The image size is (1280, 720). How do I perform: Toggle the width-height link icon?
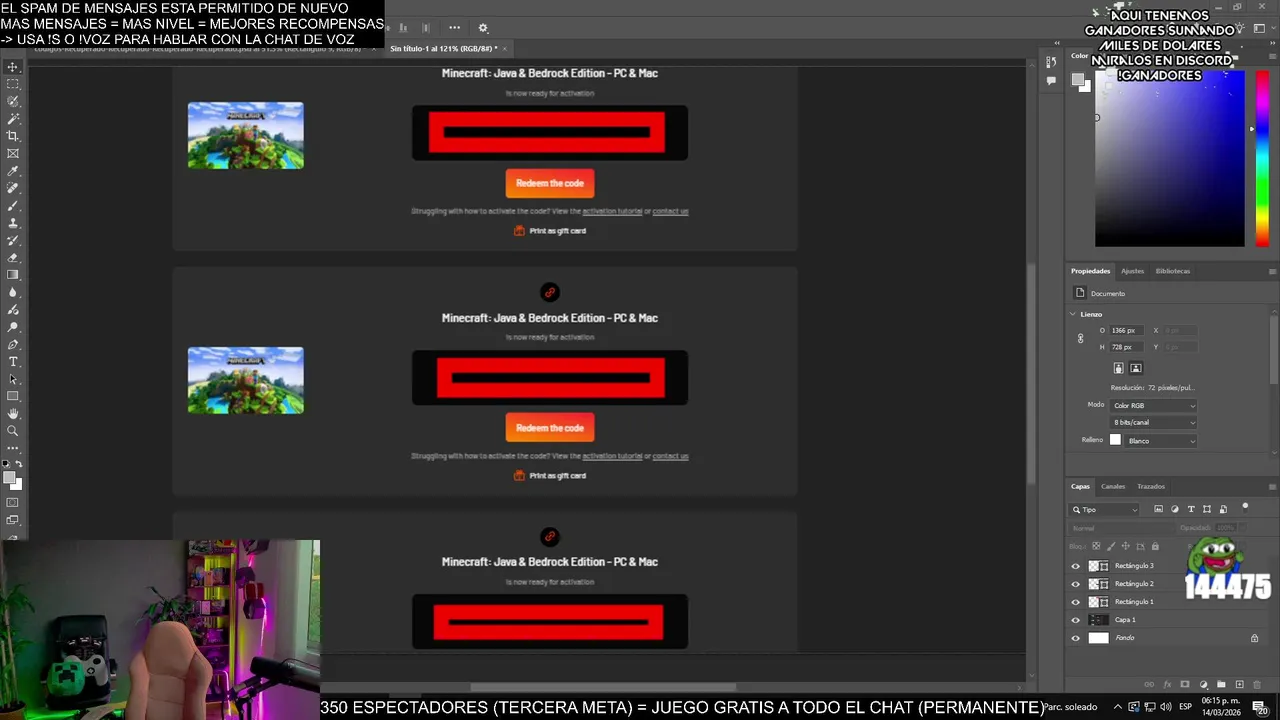(1080, 338)
